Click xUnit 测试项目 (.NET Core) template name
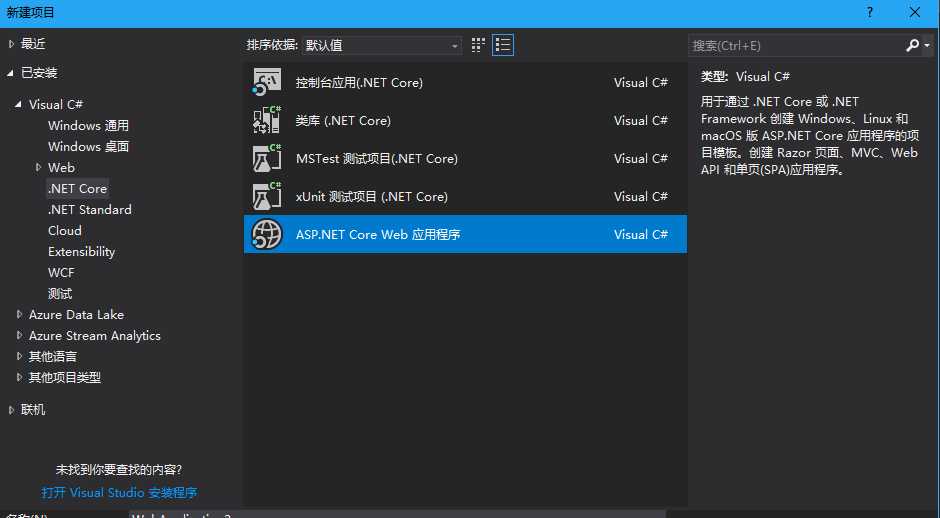 [372, 197]
